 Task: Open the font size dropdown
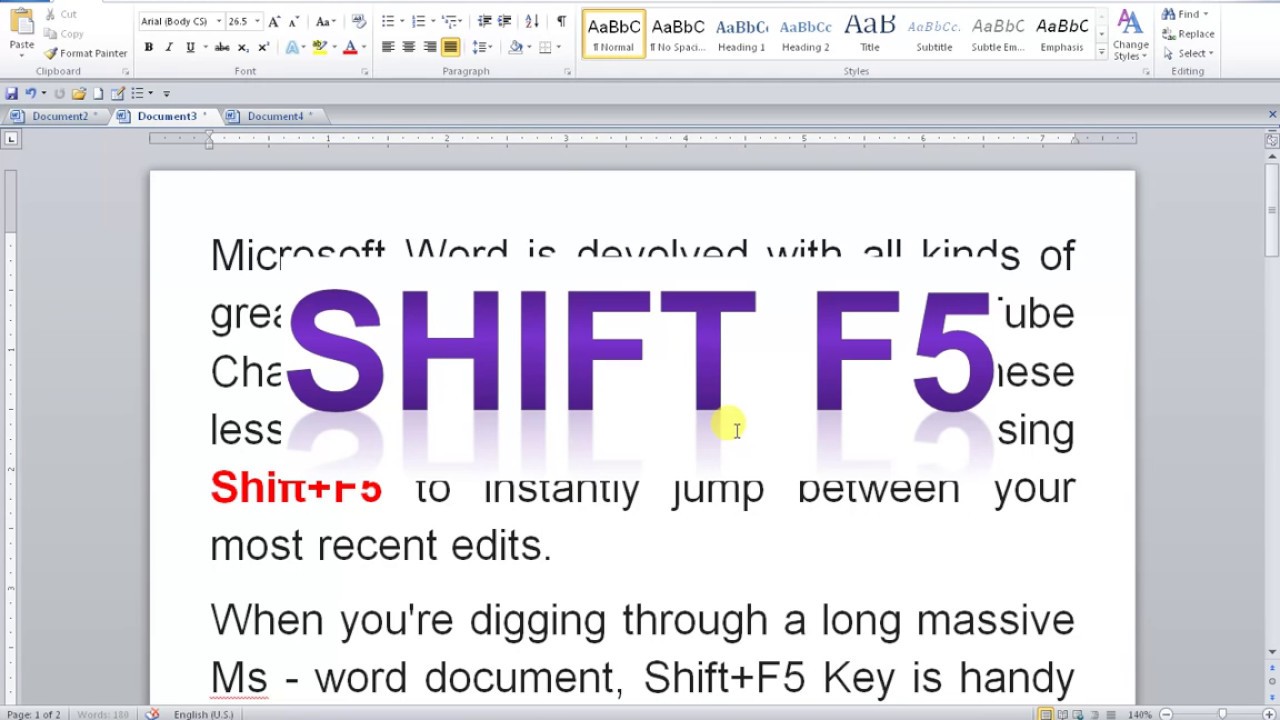tap(257, 21)
